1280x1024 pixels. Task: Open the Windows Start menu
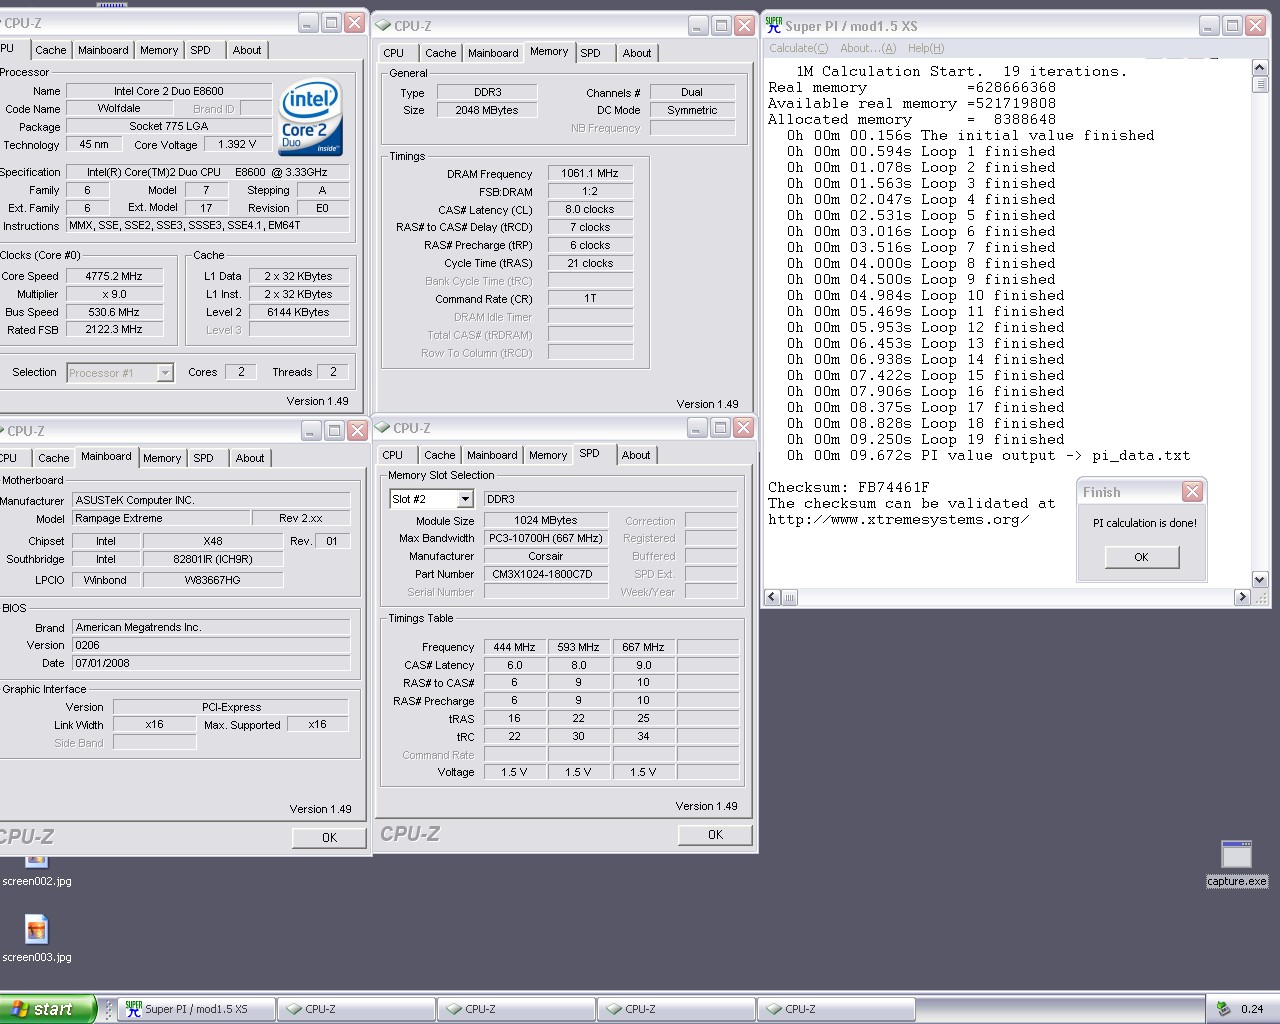[48, 1009]
